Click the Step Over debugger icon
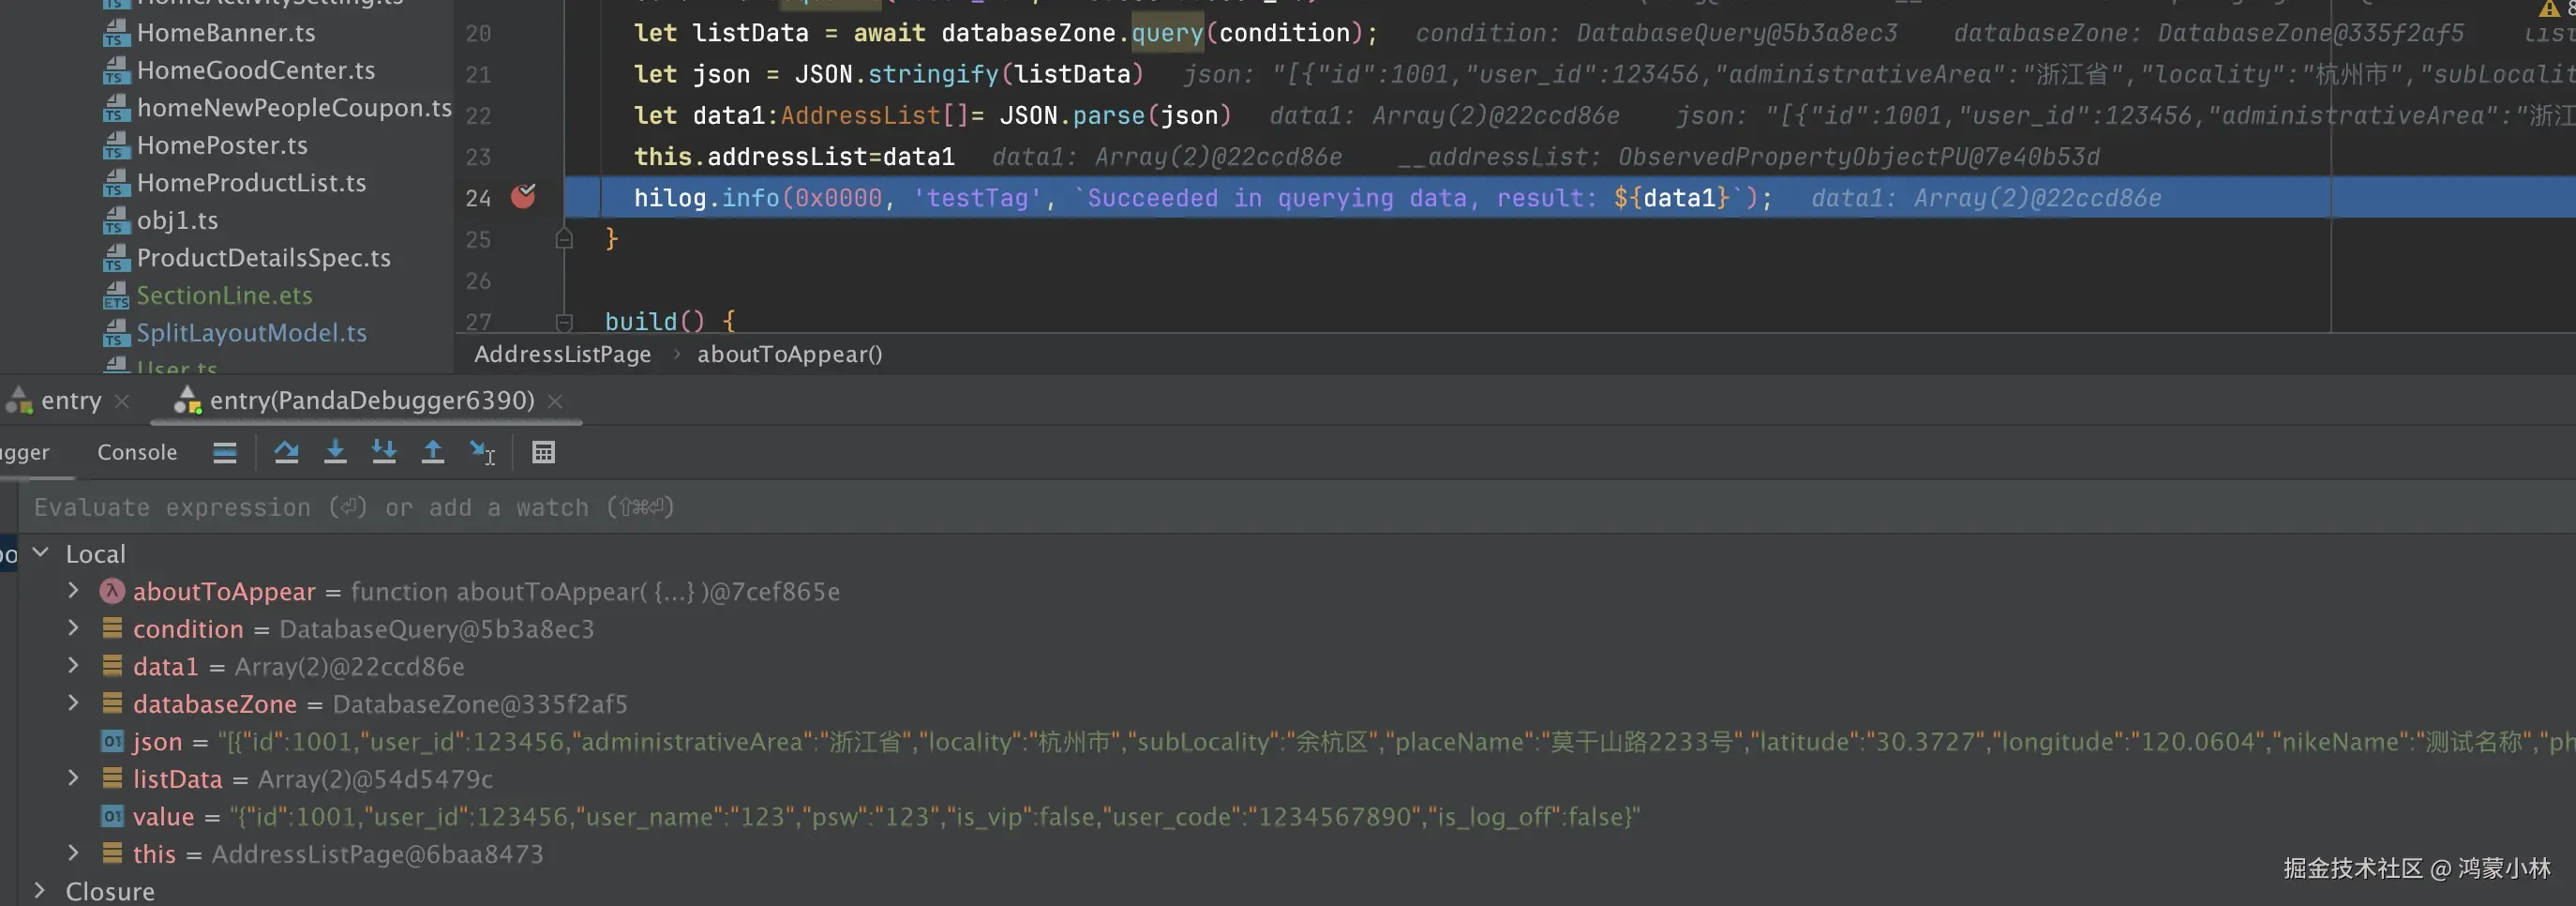This screenshot has width=2576, height=906. pos(286,452)
